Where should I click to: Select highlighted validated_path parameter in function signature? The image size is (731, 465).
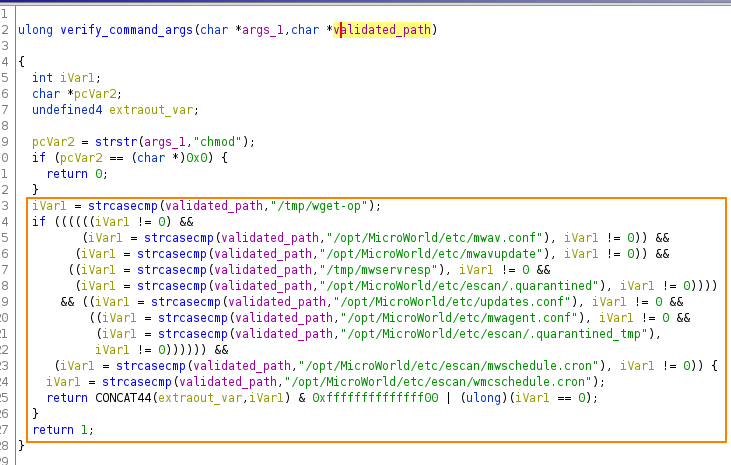(382, 30)
